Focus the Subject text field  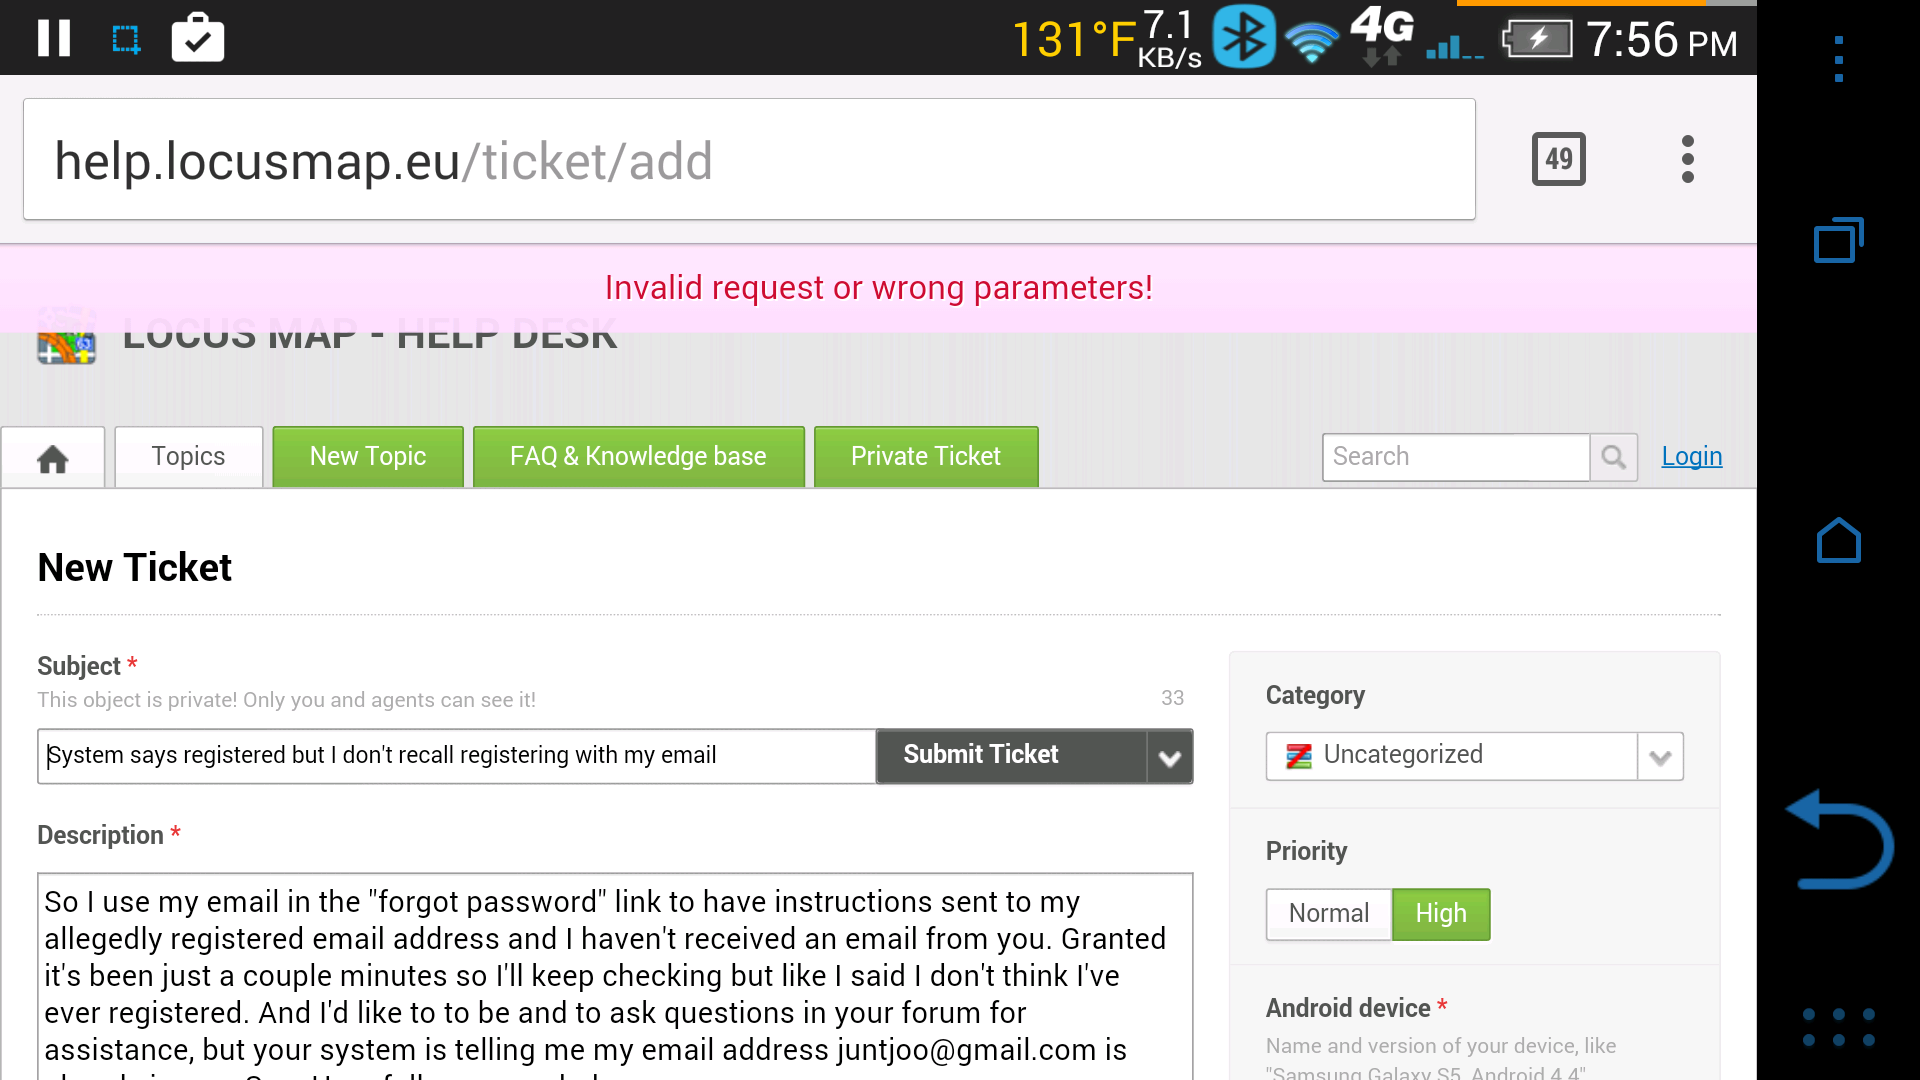tap(457, 756)
